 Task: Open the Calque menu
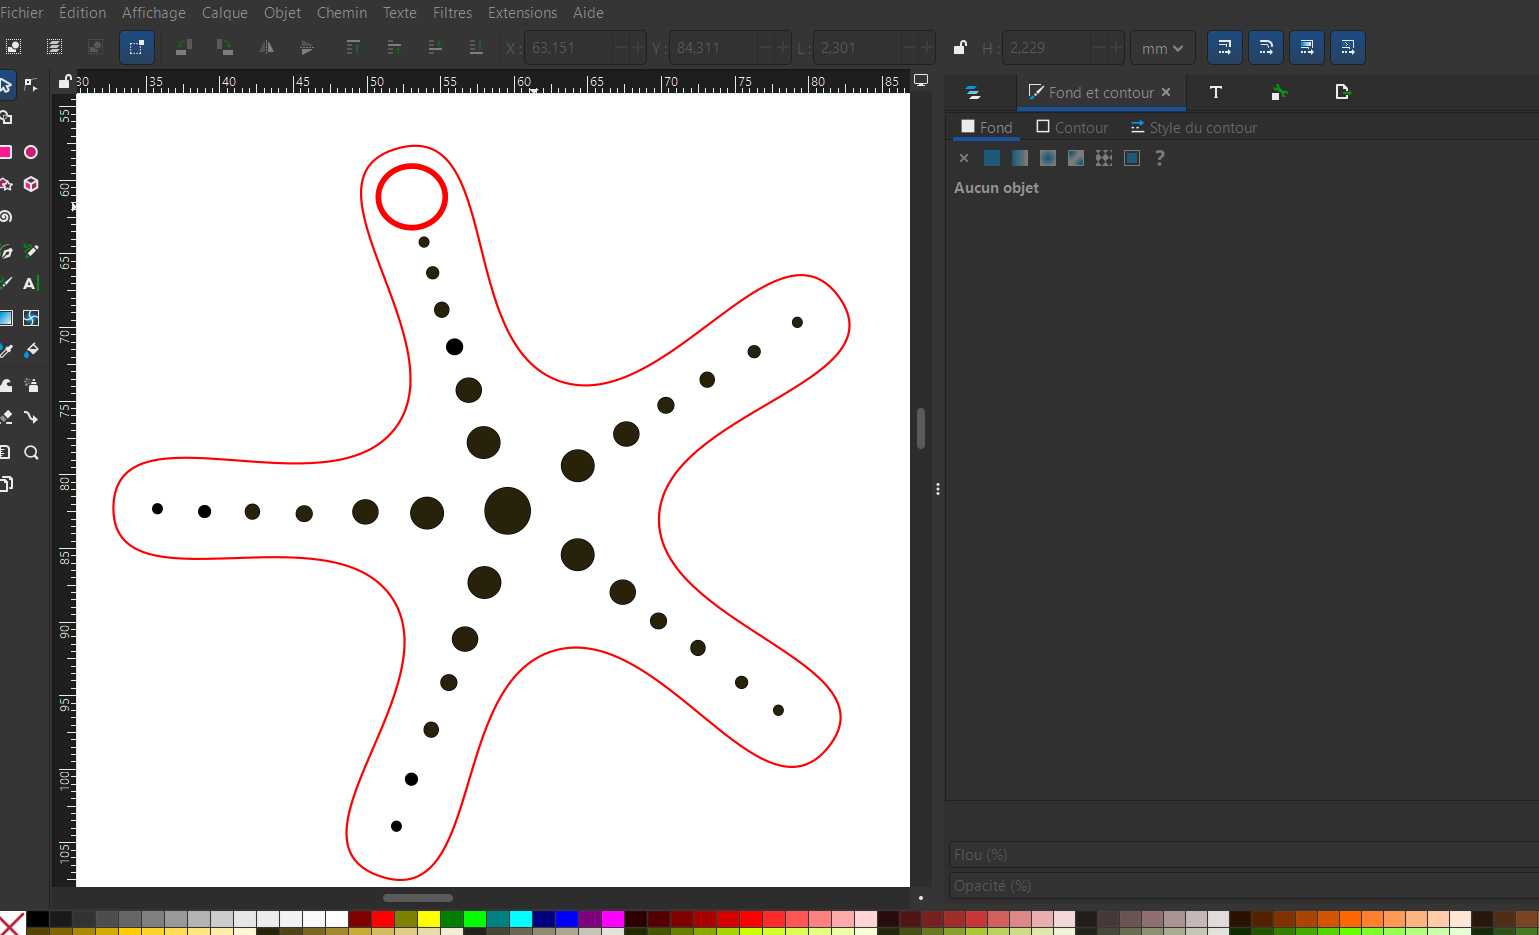[224, 13]
